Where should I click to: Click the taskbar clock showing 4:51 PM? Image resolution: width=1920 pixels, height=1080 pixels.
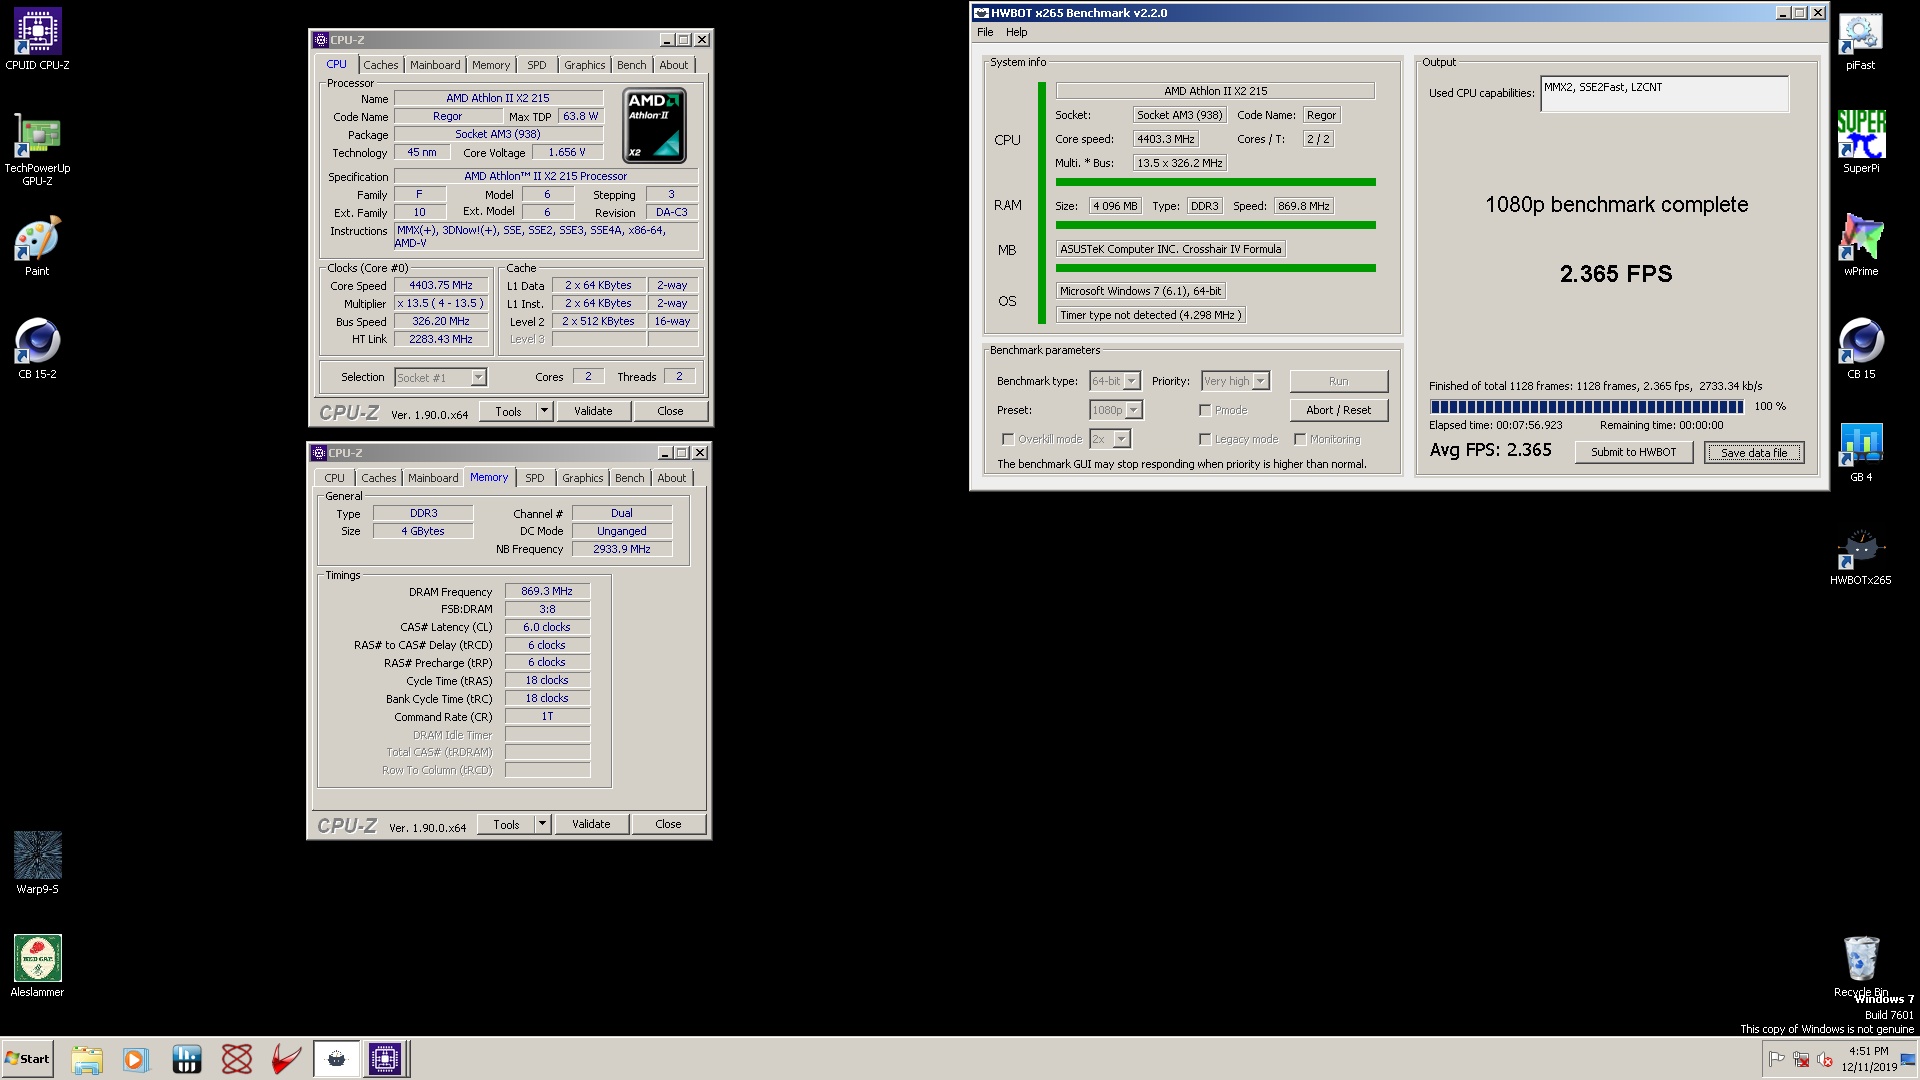pos(1868,1059)
